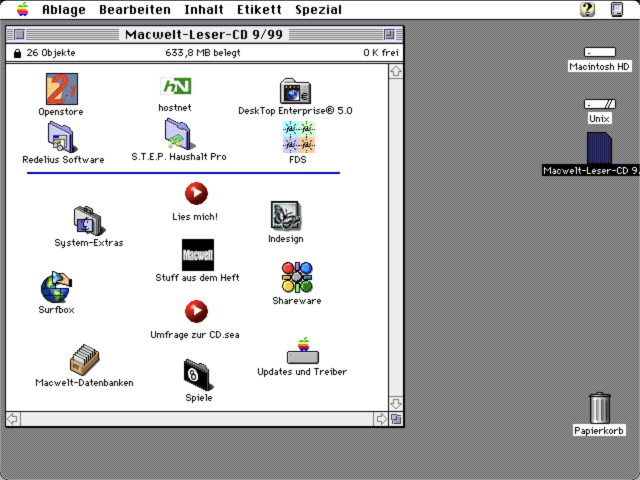Screen dimensions: 640x480
Task: Select the Redelius Software folder icon
Action: (61, 137)
